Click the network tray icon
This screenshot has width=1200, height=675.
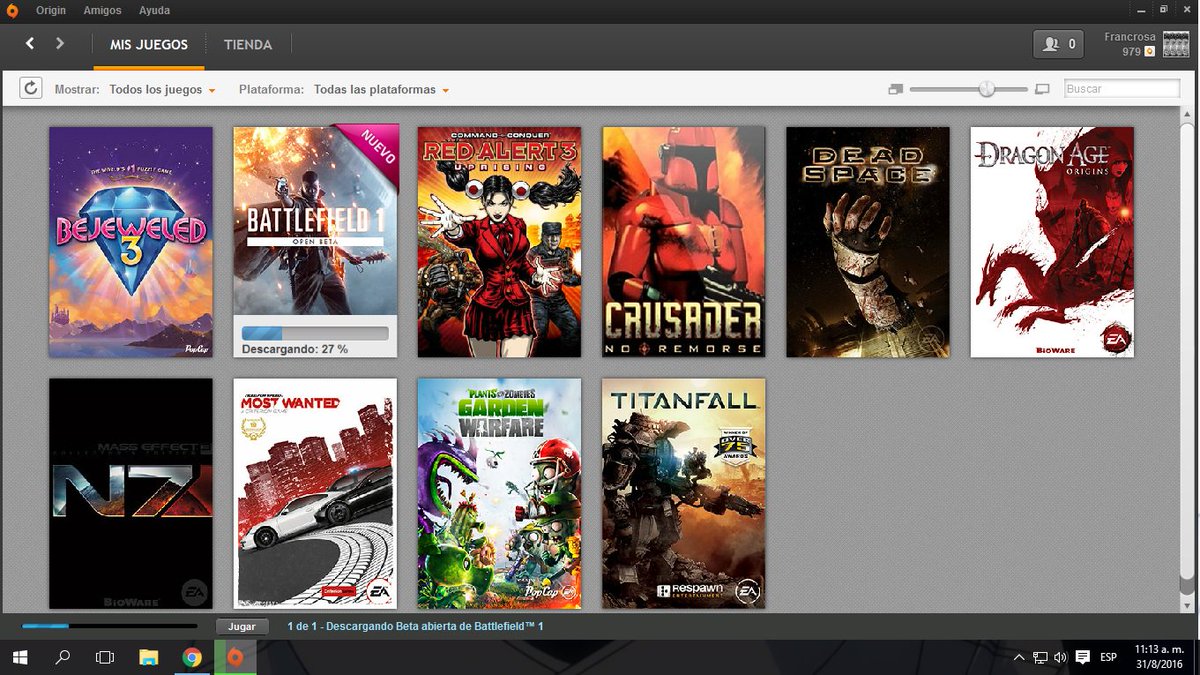1041,657
